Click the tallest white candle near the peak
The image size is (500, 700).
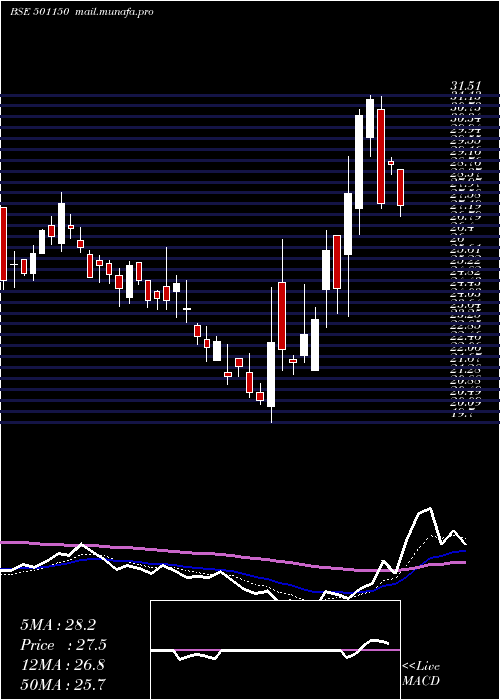[359, 162]
